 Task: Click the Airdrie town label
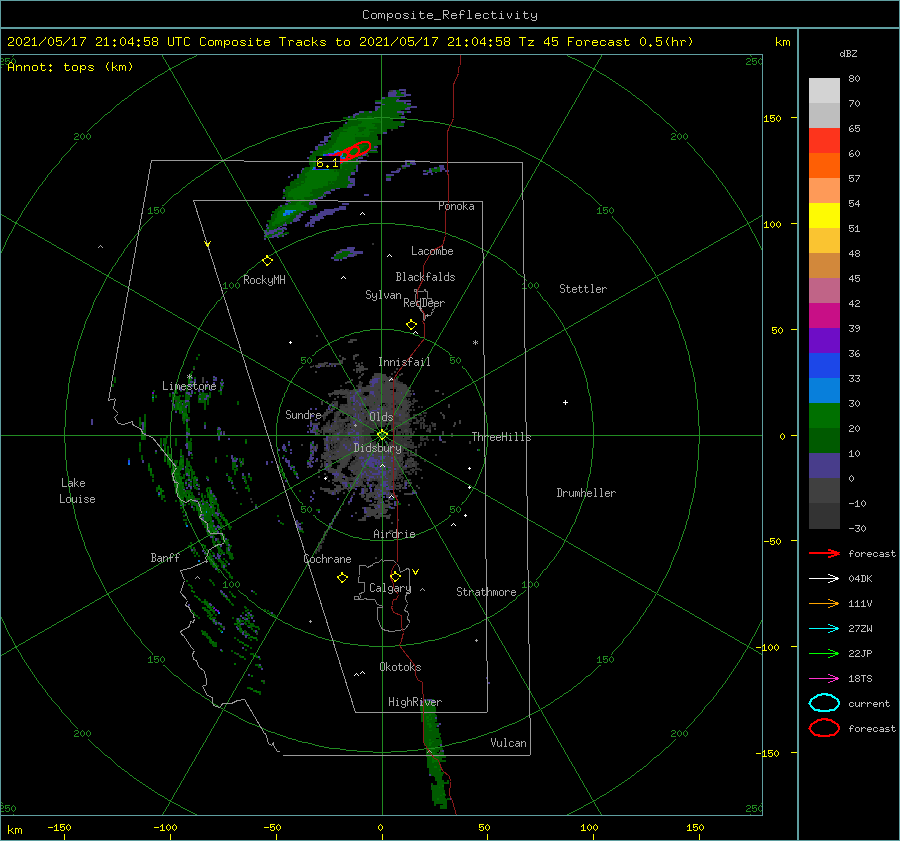394,534
